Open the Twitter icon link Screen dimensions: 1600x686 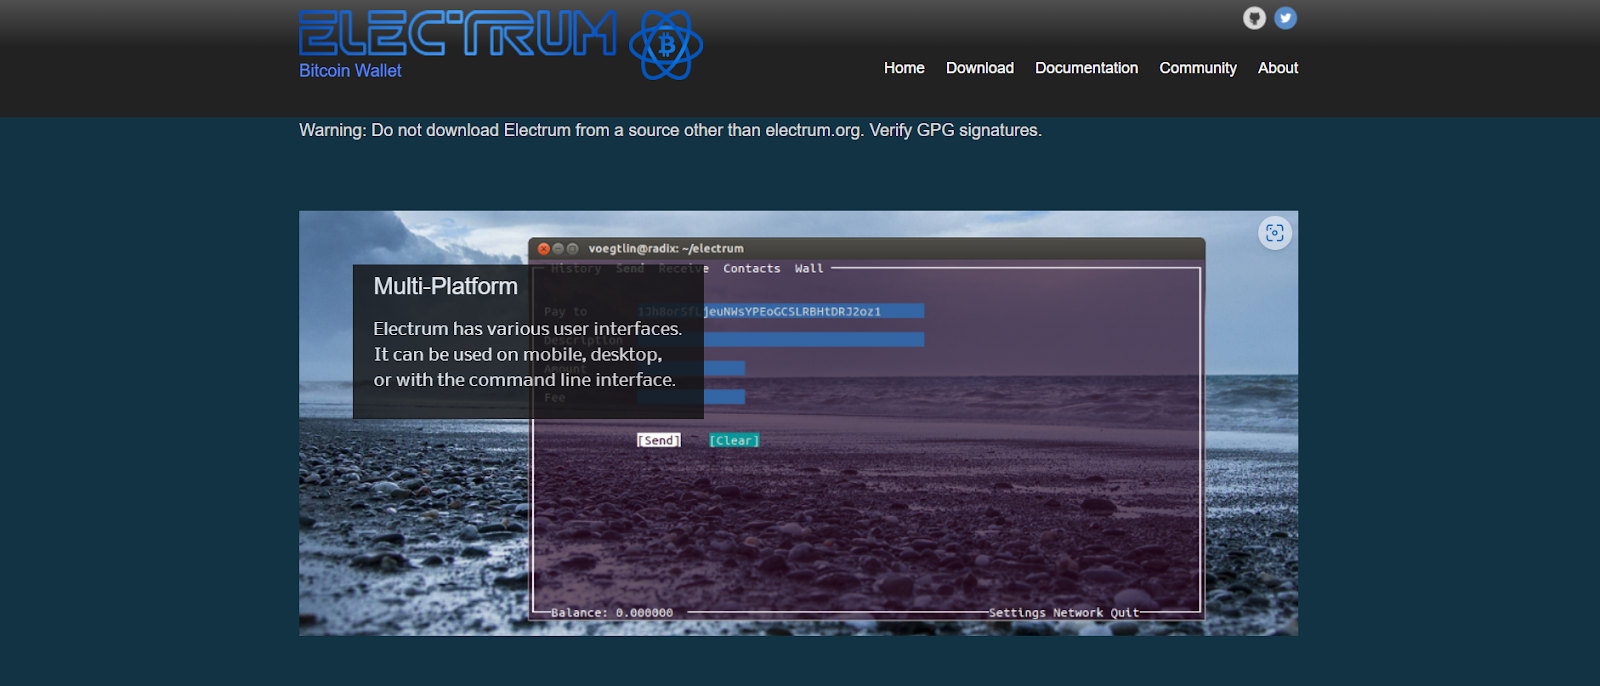tap(1286, 18)
